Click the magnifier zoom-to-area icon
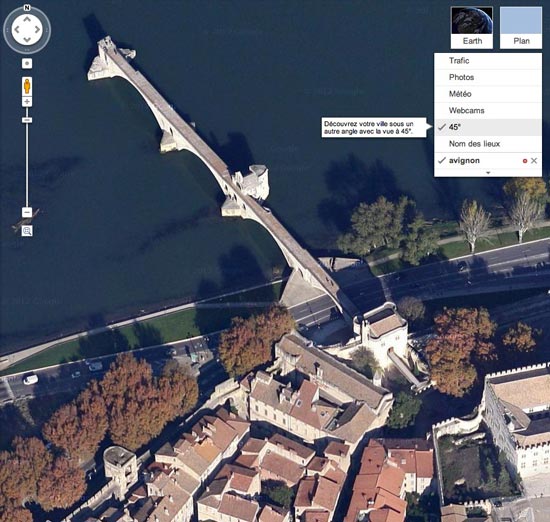 (x=27, y=231)
